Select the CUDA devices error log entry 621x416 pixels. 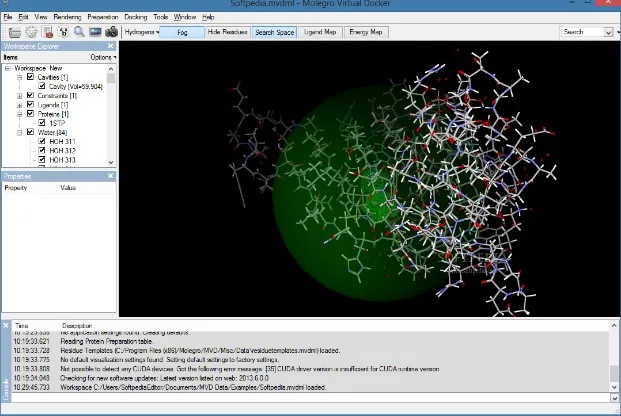click(310, 369)
